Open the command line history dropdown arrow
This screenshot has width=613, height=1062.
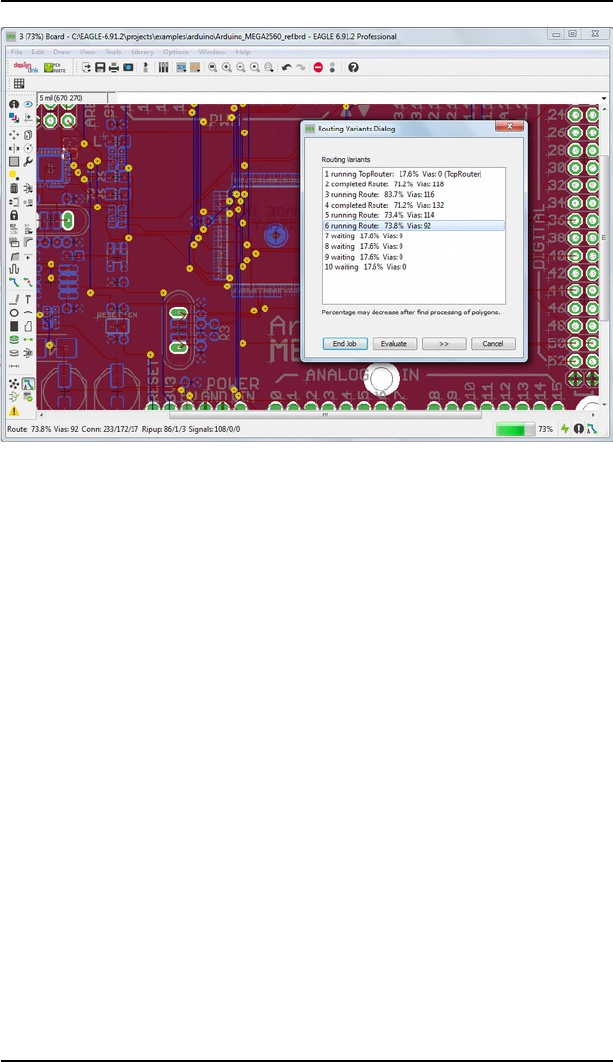pos(604,98)
